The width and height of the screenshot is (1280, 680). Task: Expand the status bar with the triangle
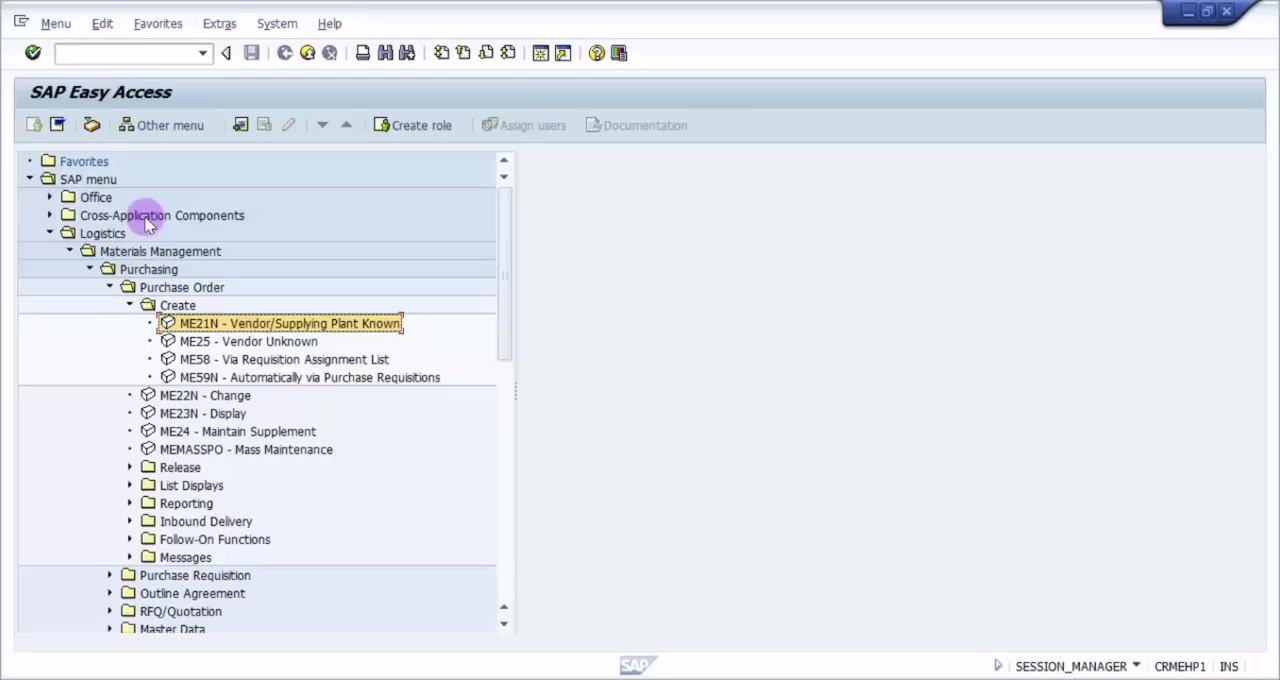998,666
